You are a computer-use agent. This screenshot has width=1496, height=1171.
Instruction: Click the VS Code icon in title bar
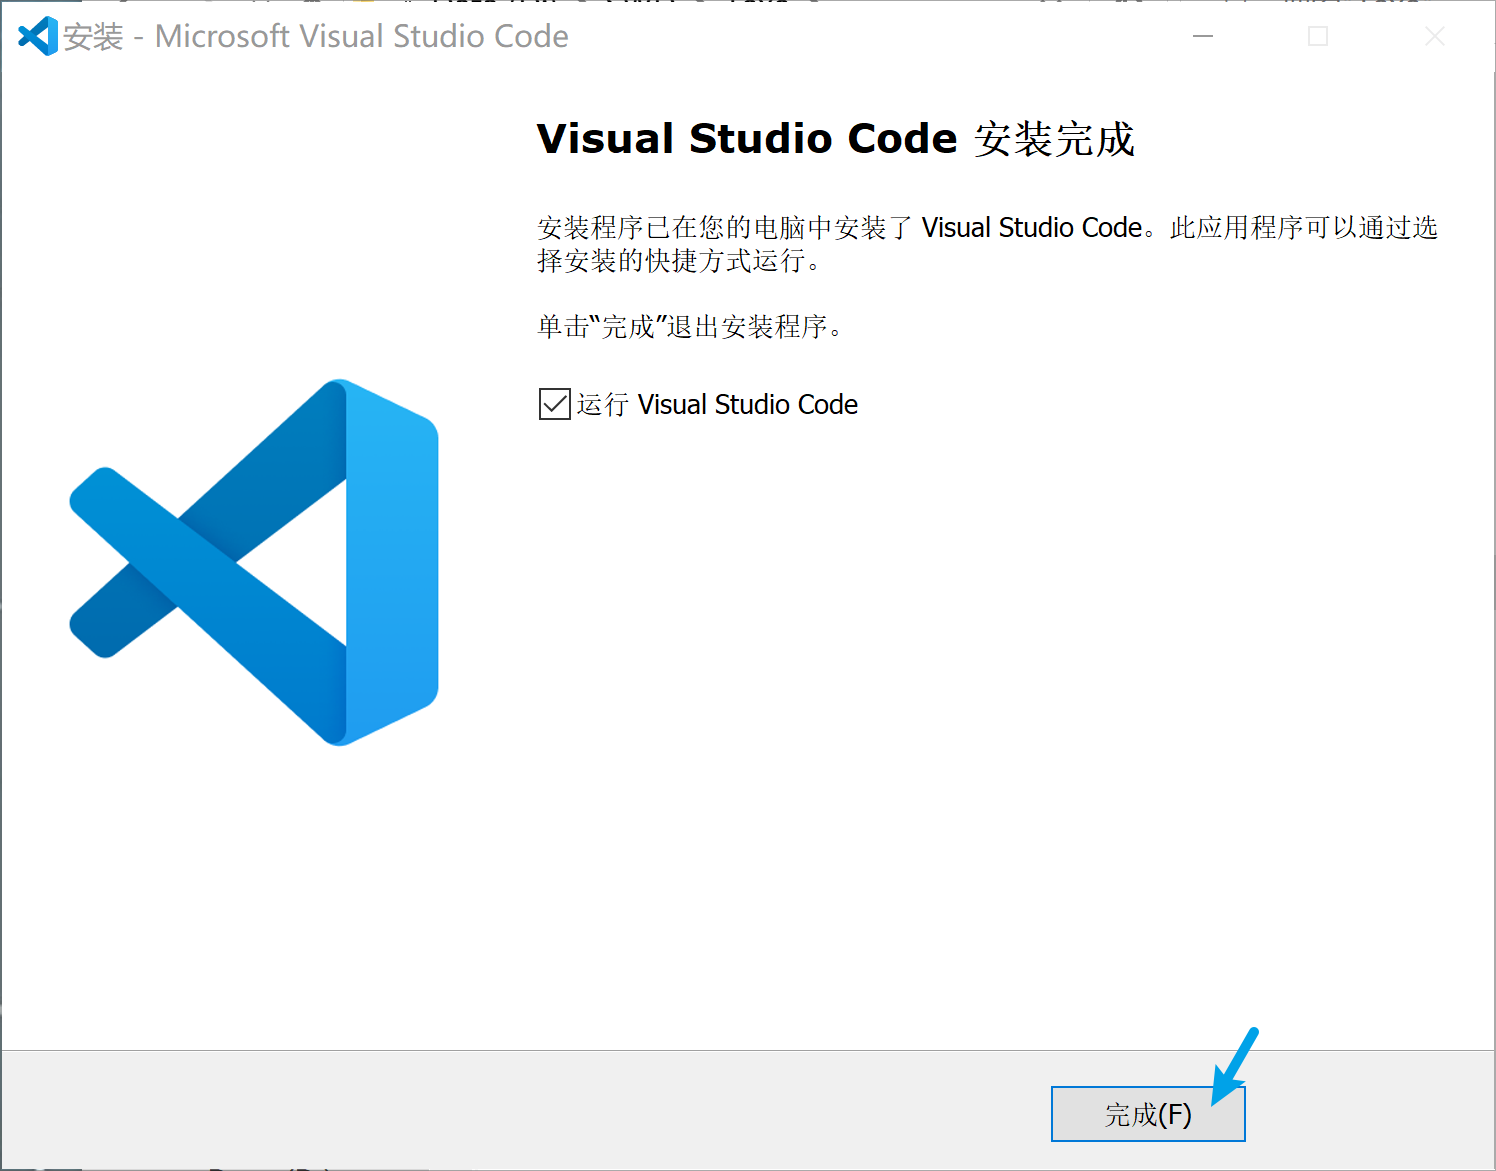(x=38, y=37)
